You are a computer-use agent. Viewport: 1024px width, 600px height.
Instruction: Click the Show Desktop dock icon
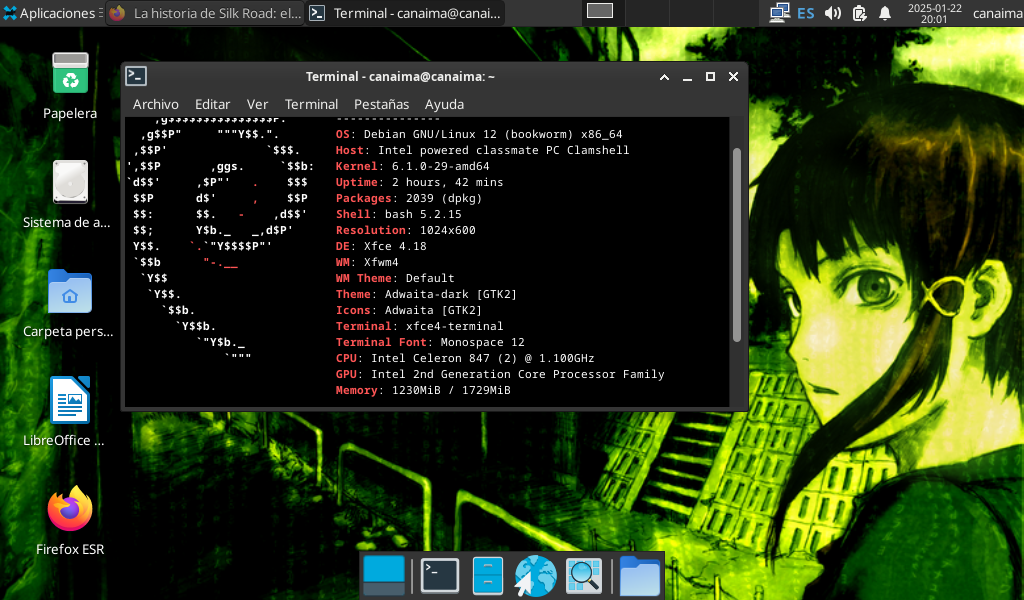[x=384, y=575]
